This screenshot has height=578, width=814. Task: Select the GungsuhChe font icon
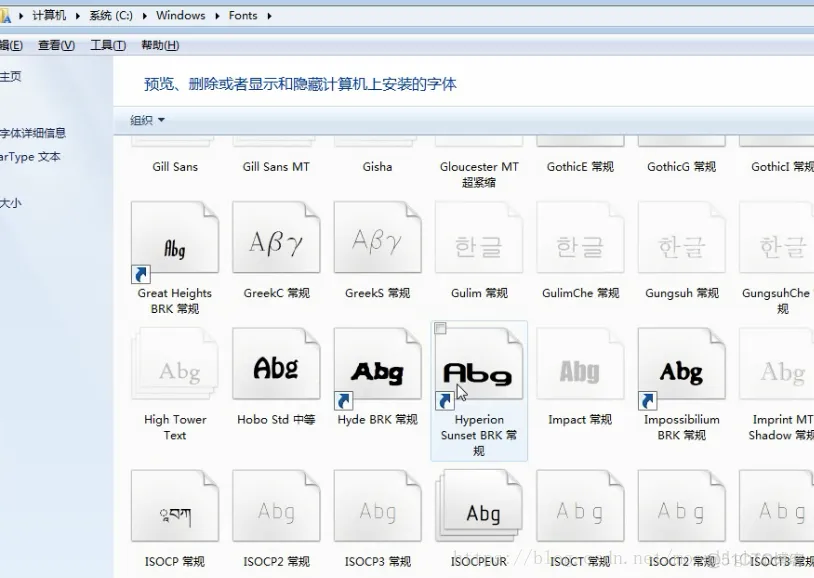pyautogui.click(x=777, y=237)
